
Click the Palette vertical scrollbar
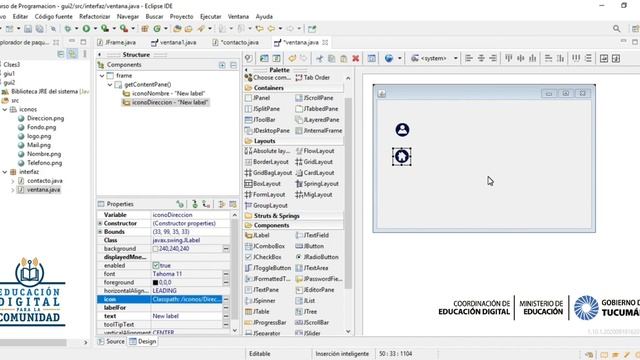pos(348,192)
